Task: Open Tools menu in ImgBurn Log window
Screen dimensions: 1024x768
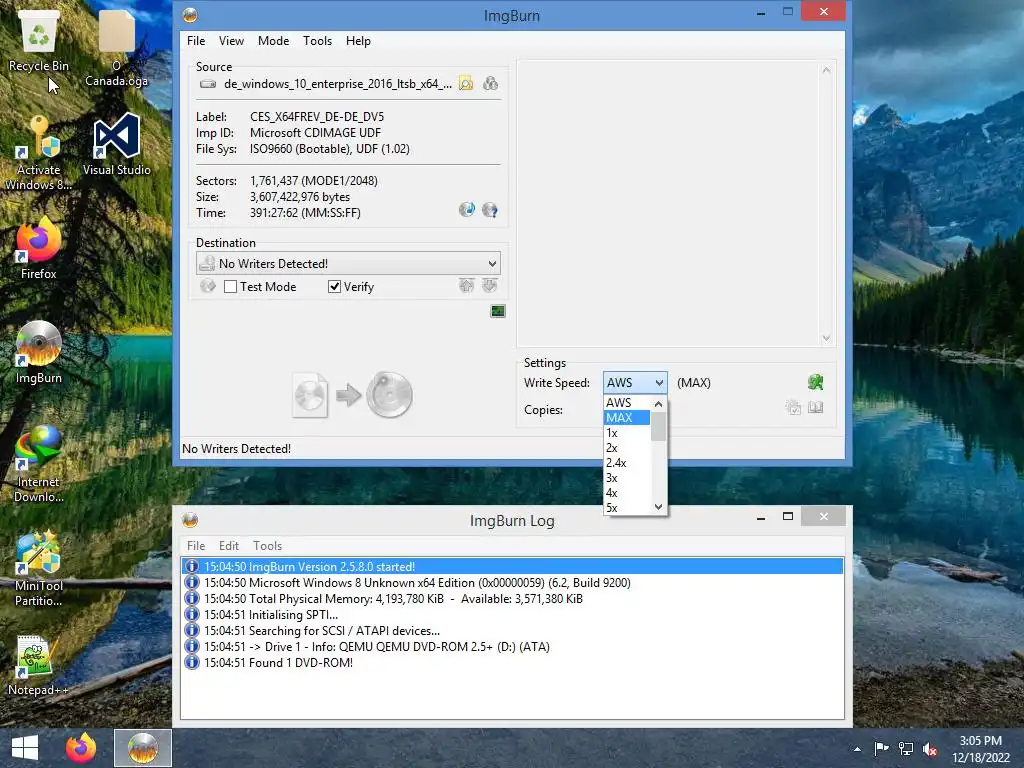Action: [267, 545]
